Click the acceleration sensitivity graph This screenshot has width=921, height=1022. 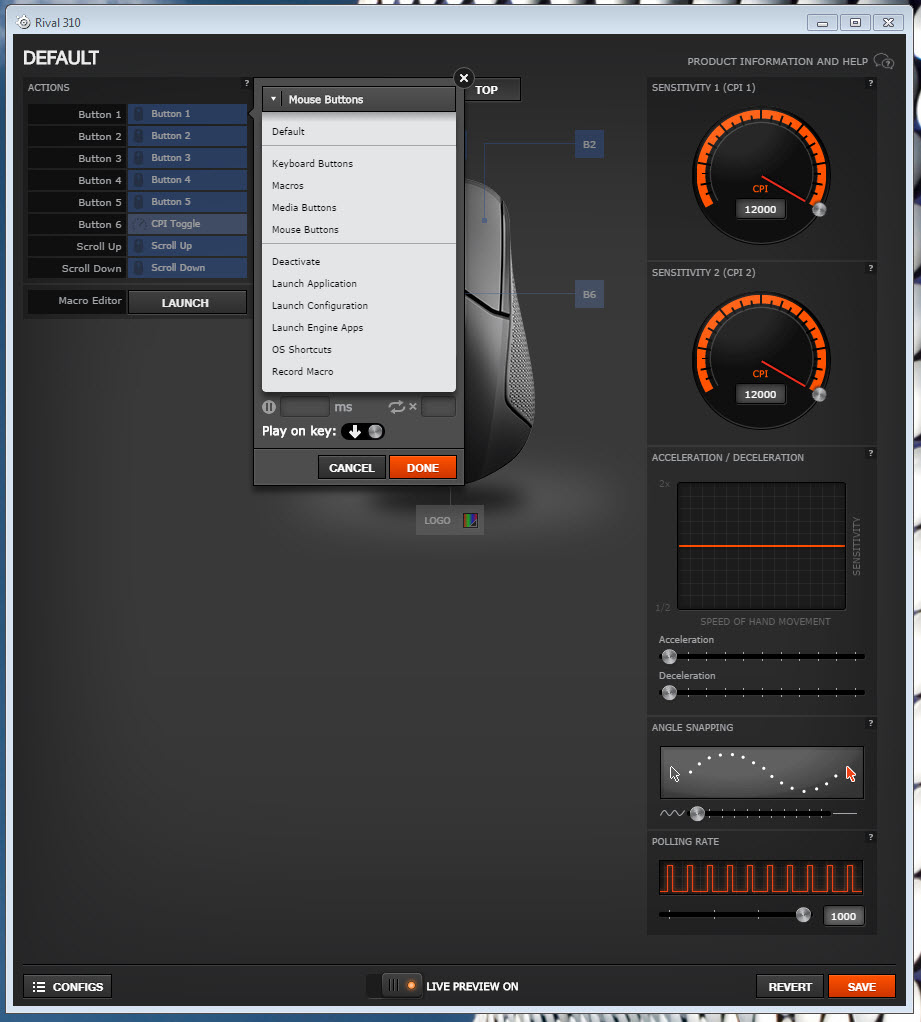point(761,546)
